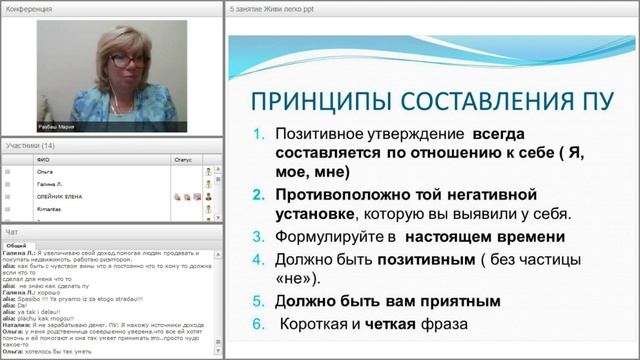The height and width of the screenshot is (360, 640).
Task: Click slide point 'Формулируйте в настоящем времени'
Action: (420, 237)
